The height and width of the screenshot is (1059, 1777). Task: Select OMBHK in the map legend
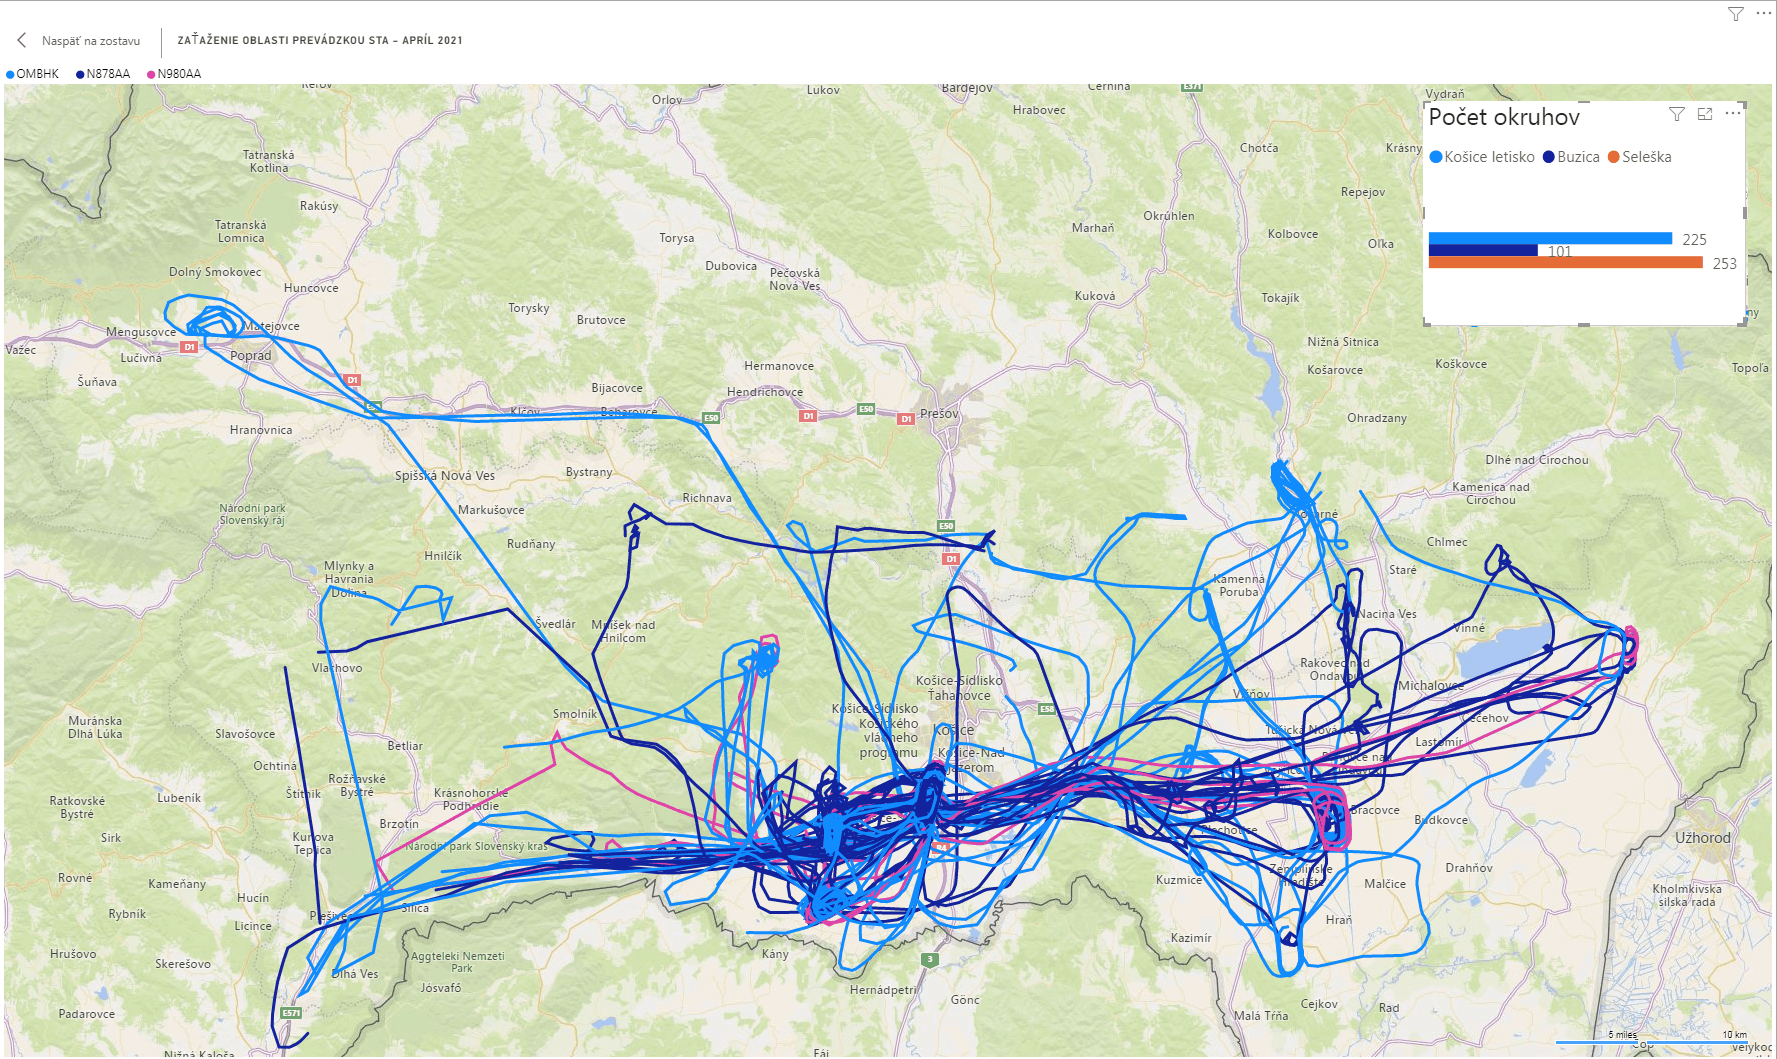pyautogui.click(x=37, y=74)
